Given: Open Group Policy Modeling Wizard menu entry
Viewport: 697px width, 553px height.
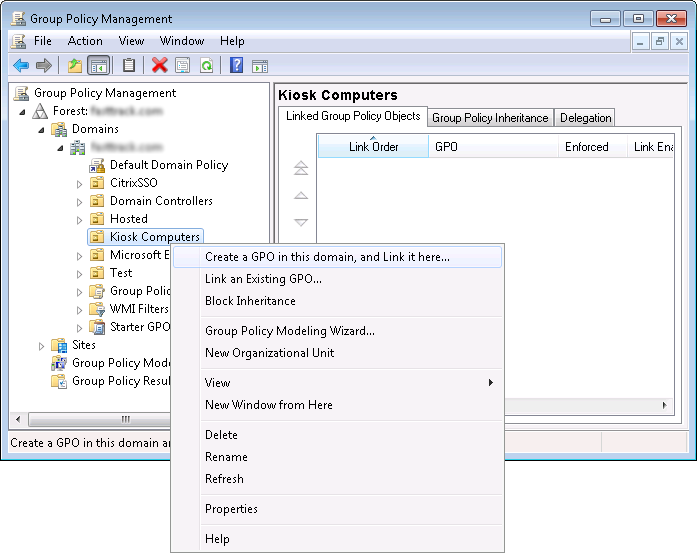Looking at the screenshot, I should 337,331.
